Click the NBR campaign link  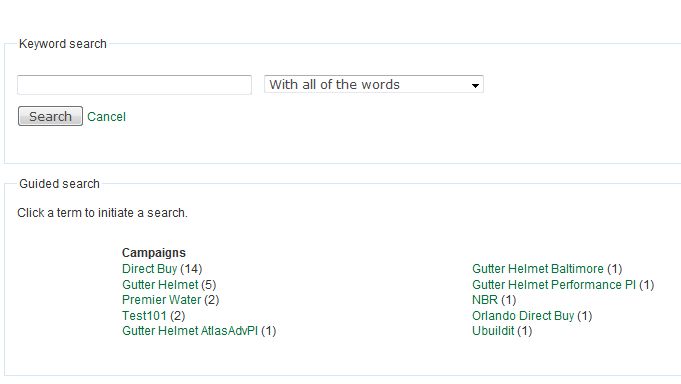(x=485, y=300)
